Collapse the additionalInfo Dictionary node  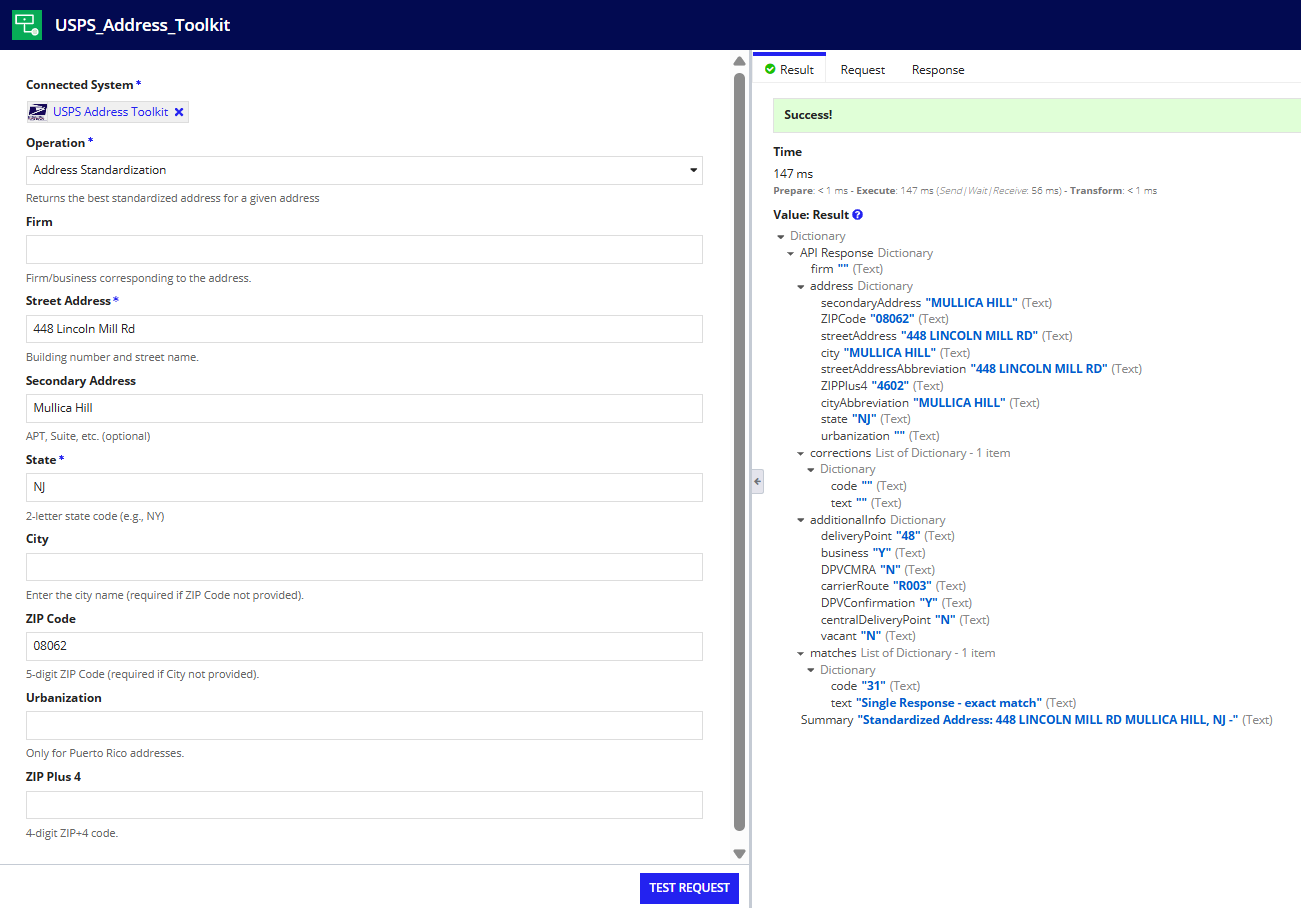click(x=801, y=521)
